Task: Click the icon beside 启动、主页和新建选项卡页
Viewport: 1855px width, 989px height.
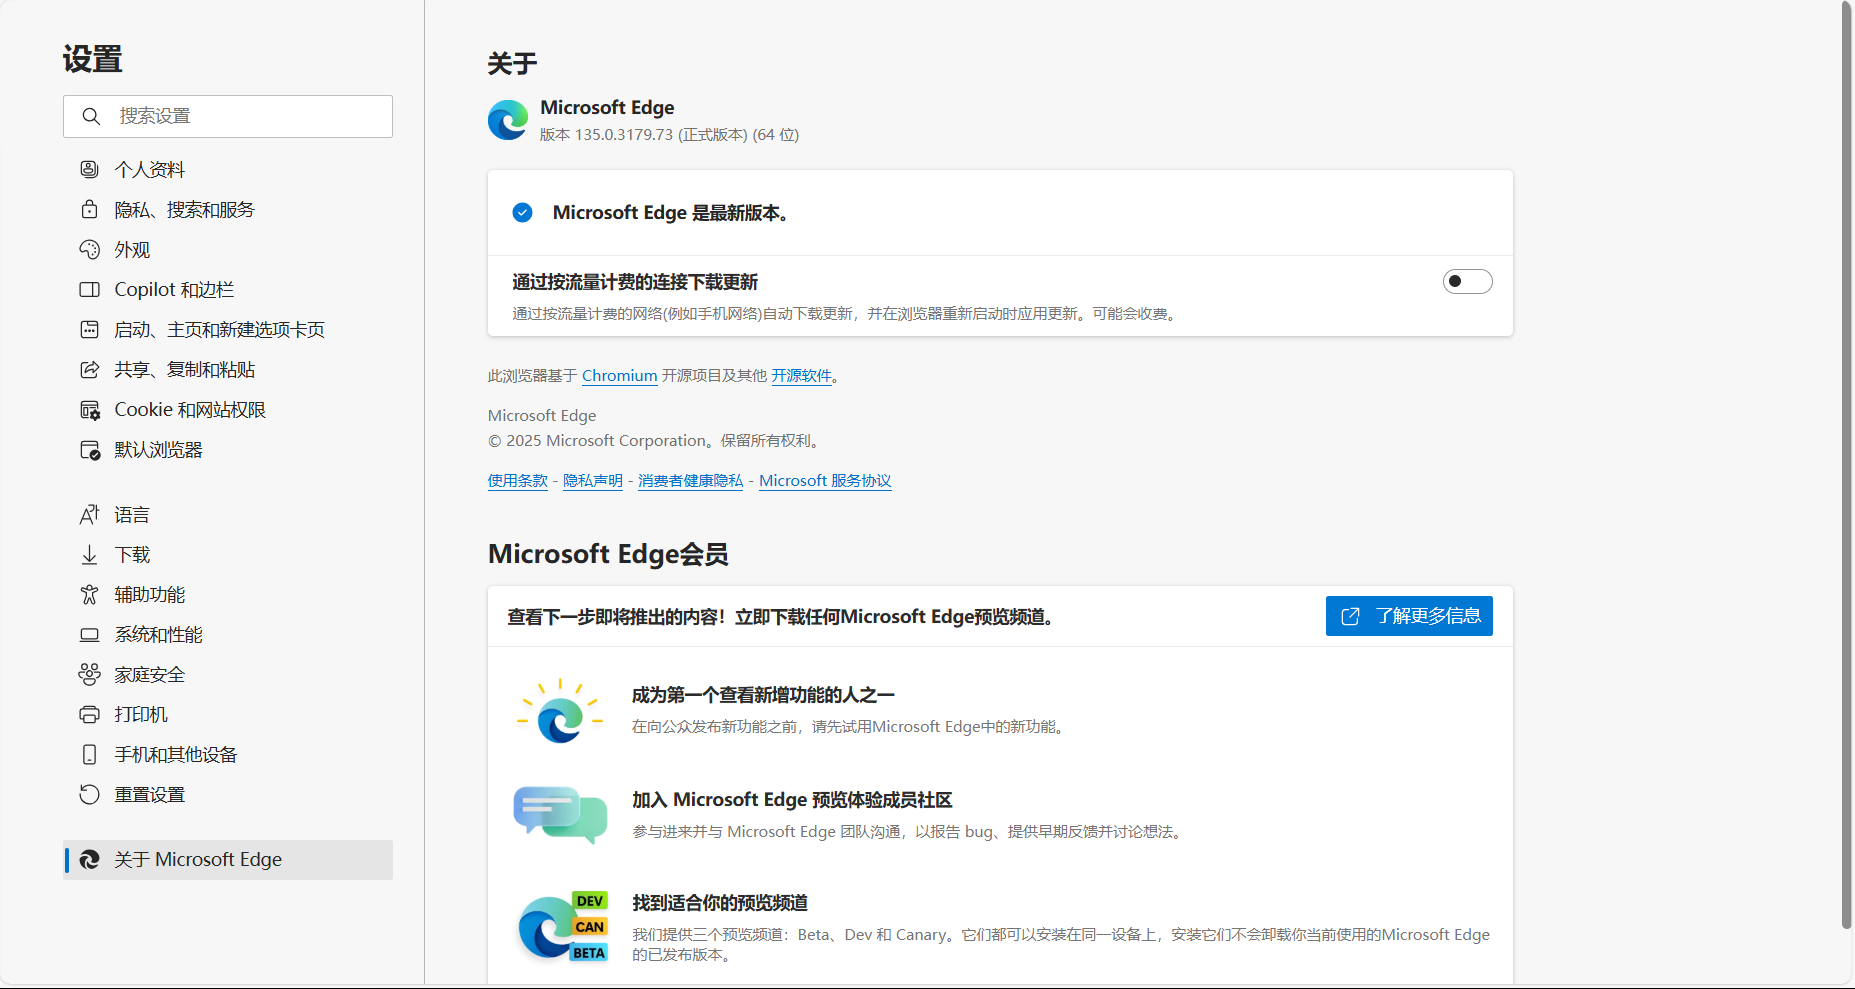Action: (x=89, y=329)
